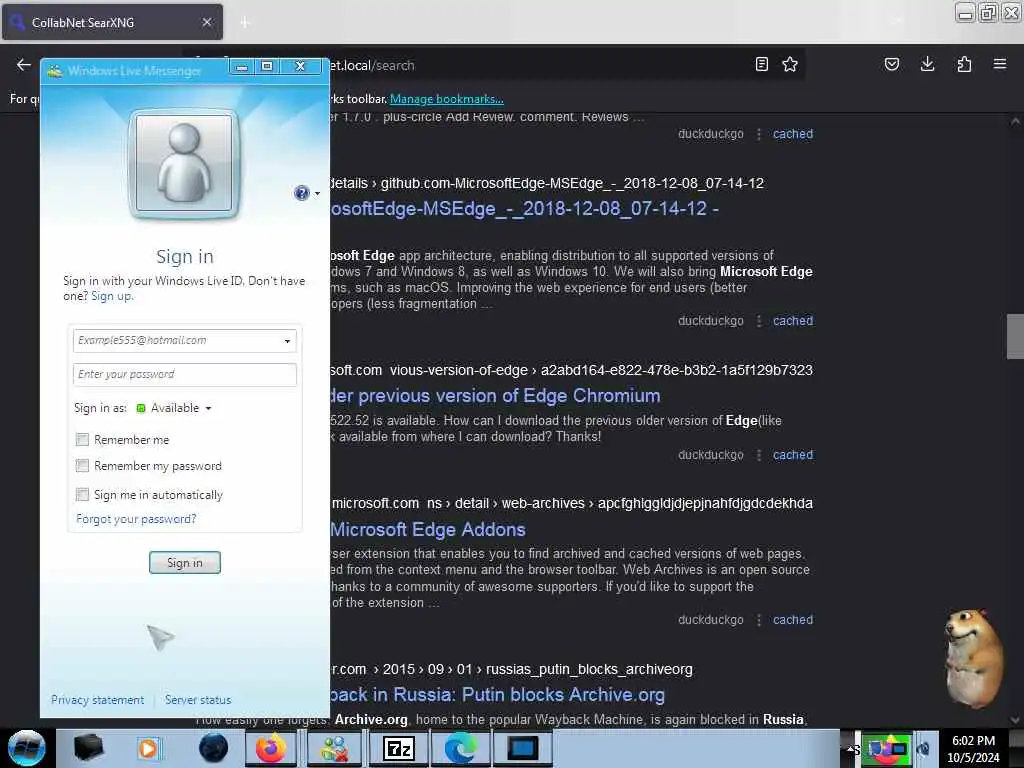Bookmark this page with the star

(790, 64)
